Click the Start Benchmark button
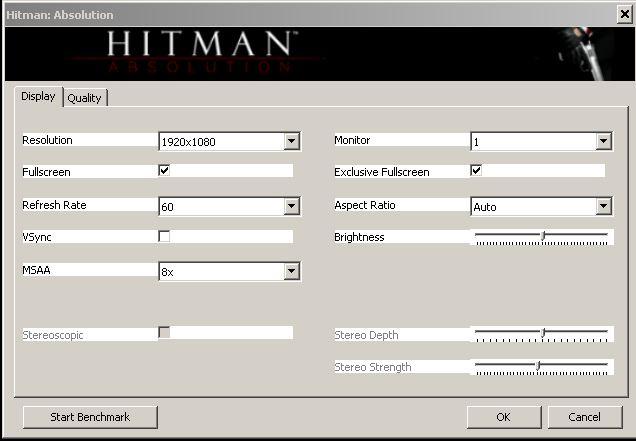The image size is (636, 441). coord(90,417)
